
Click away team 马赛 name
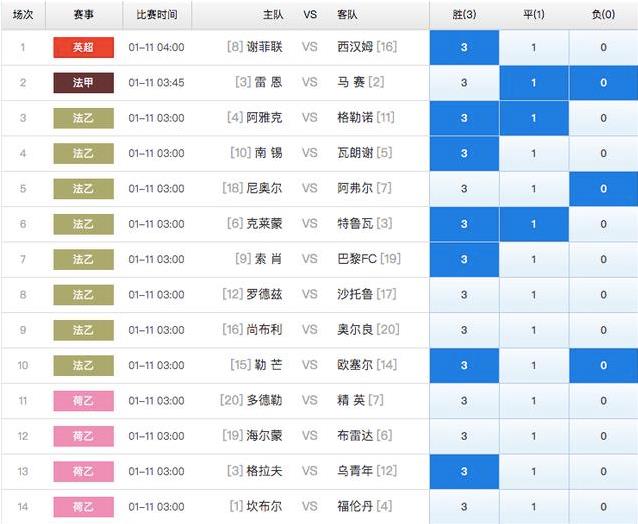click(x=351, y=83)
